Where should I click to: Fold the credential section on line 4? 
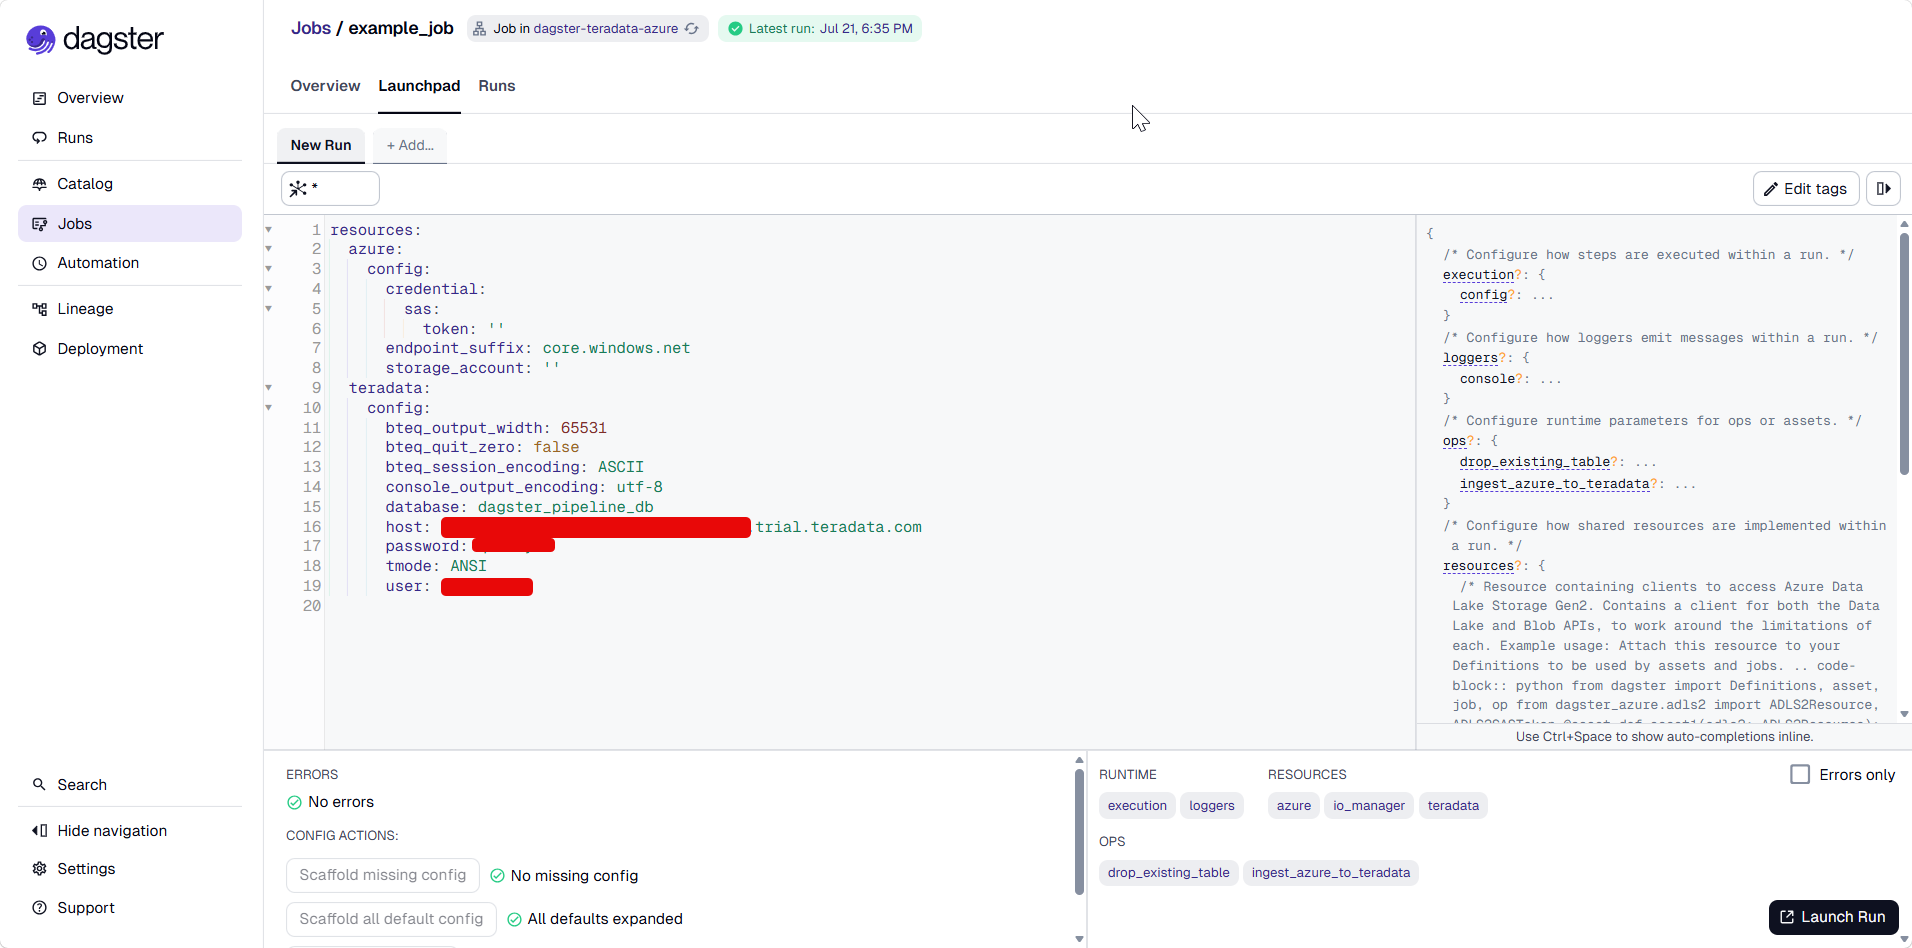click(x=269, y=289)
